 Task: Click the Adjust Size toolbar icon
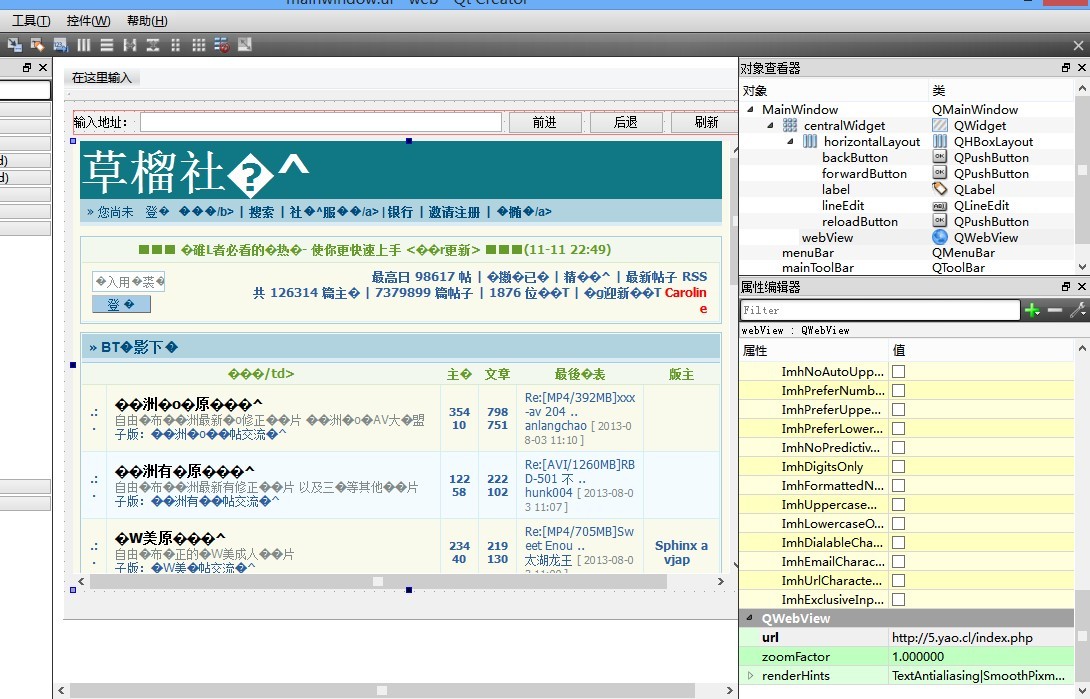coord(245,44)
